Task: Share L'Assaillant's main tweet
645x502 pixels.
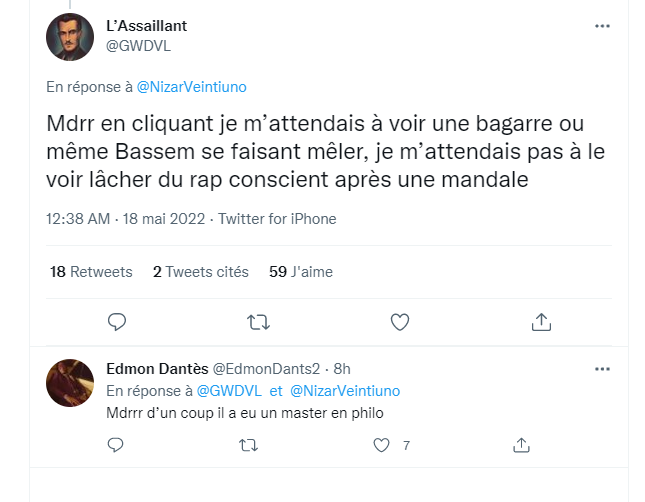Action: [540, 322]
